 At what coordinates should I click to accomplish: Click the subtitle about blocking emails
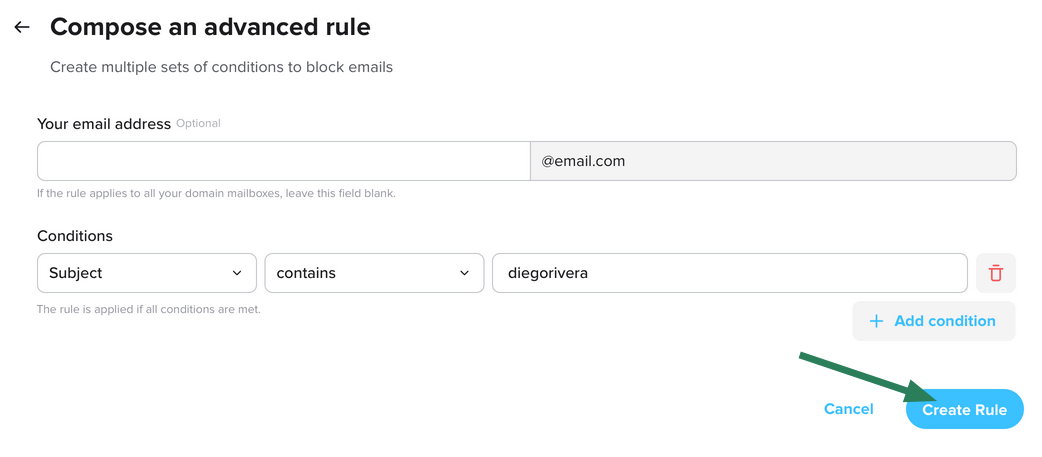point(221,67)
